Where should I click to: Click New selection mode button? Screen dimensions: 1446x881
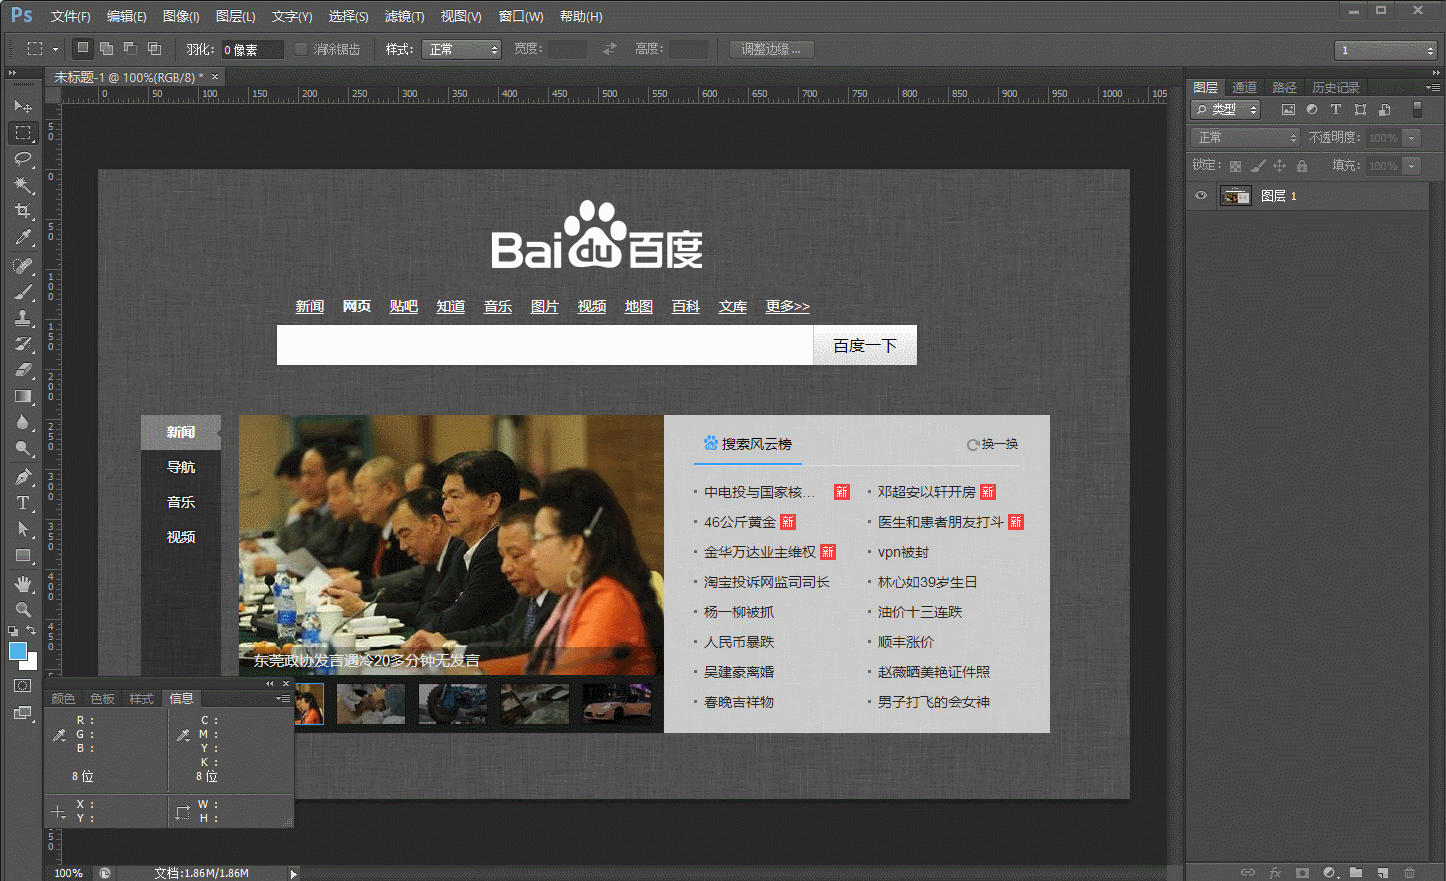pyautogui.click(x=83, y=48)
